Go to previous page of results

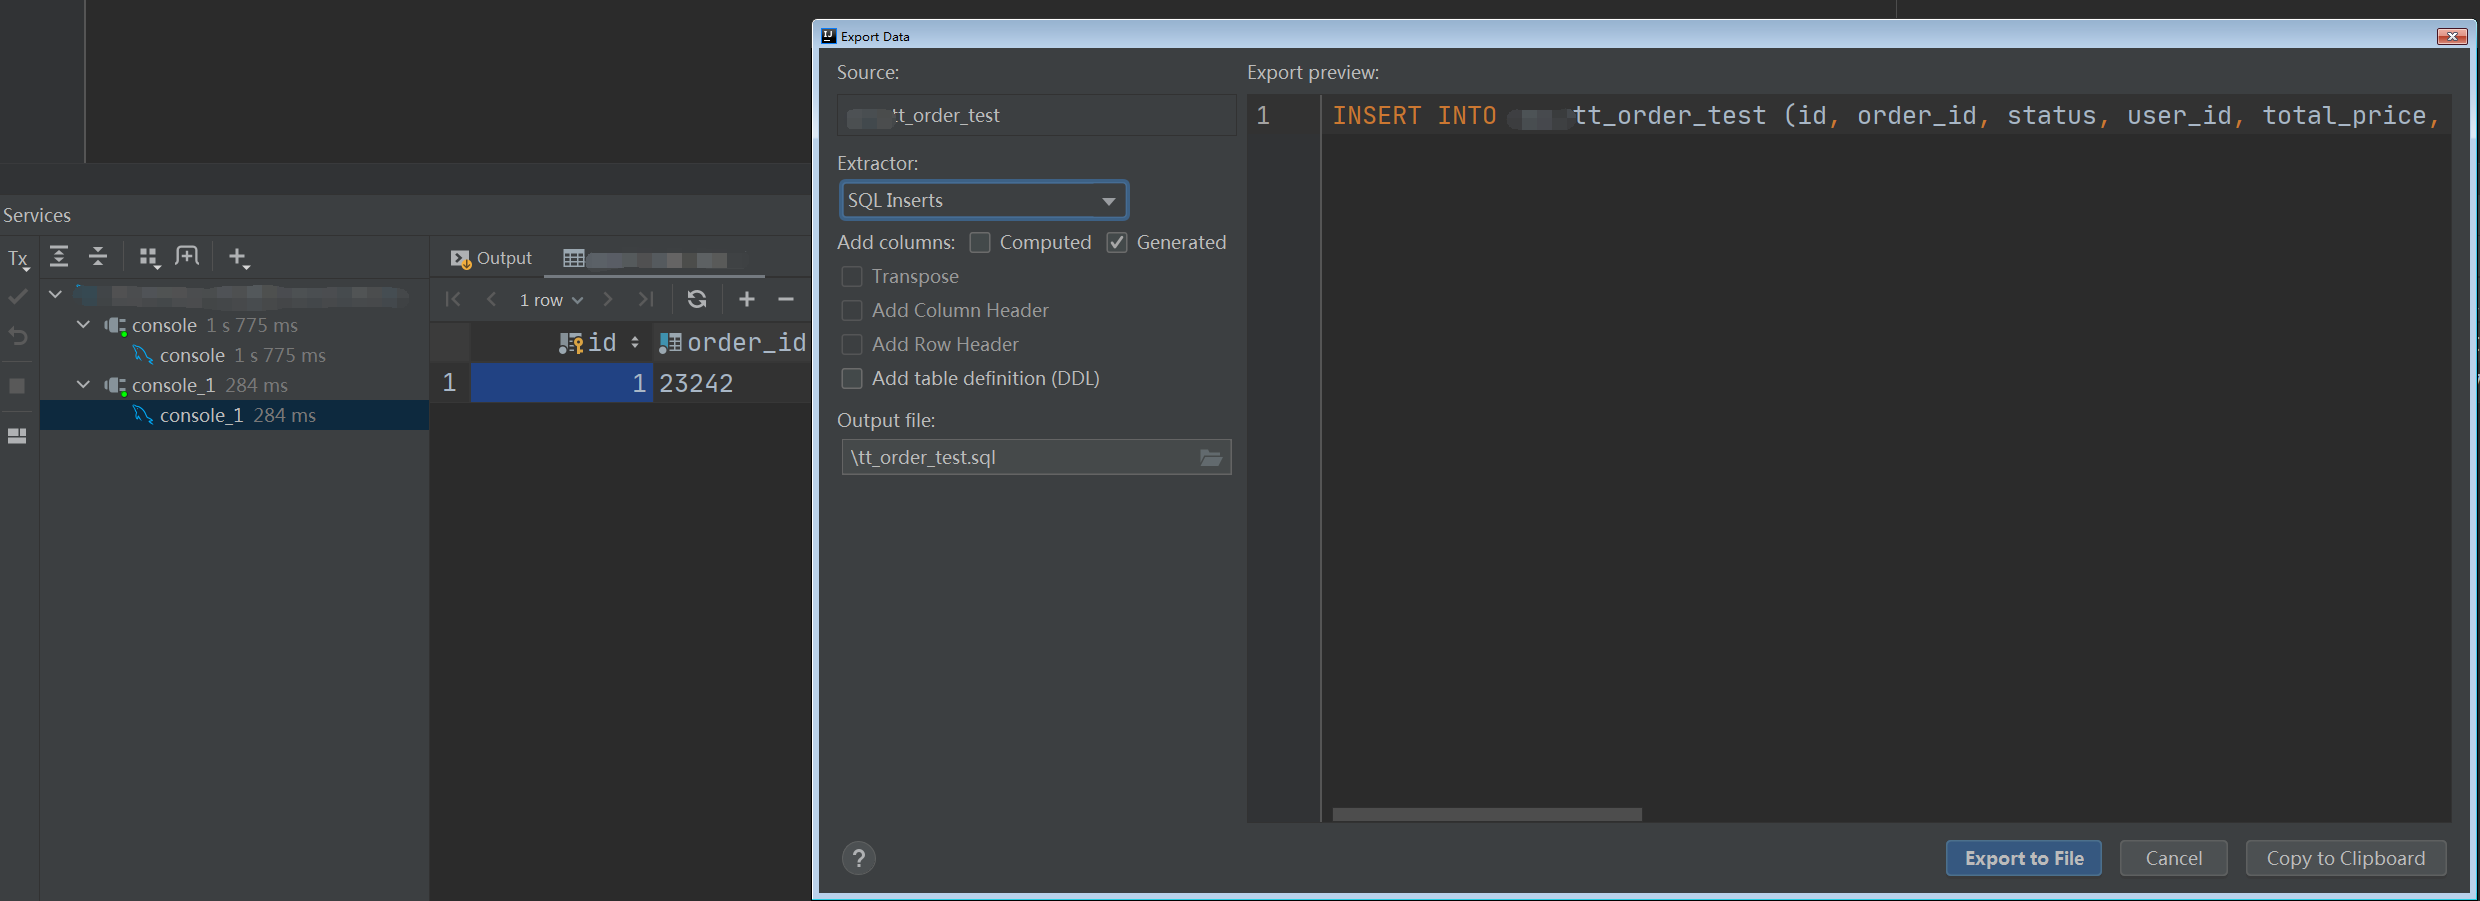point(491,299)
